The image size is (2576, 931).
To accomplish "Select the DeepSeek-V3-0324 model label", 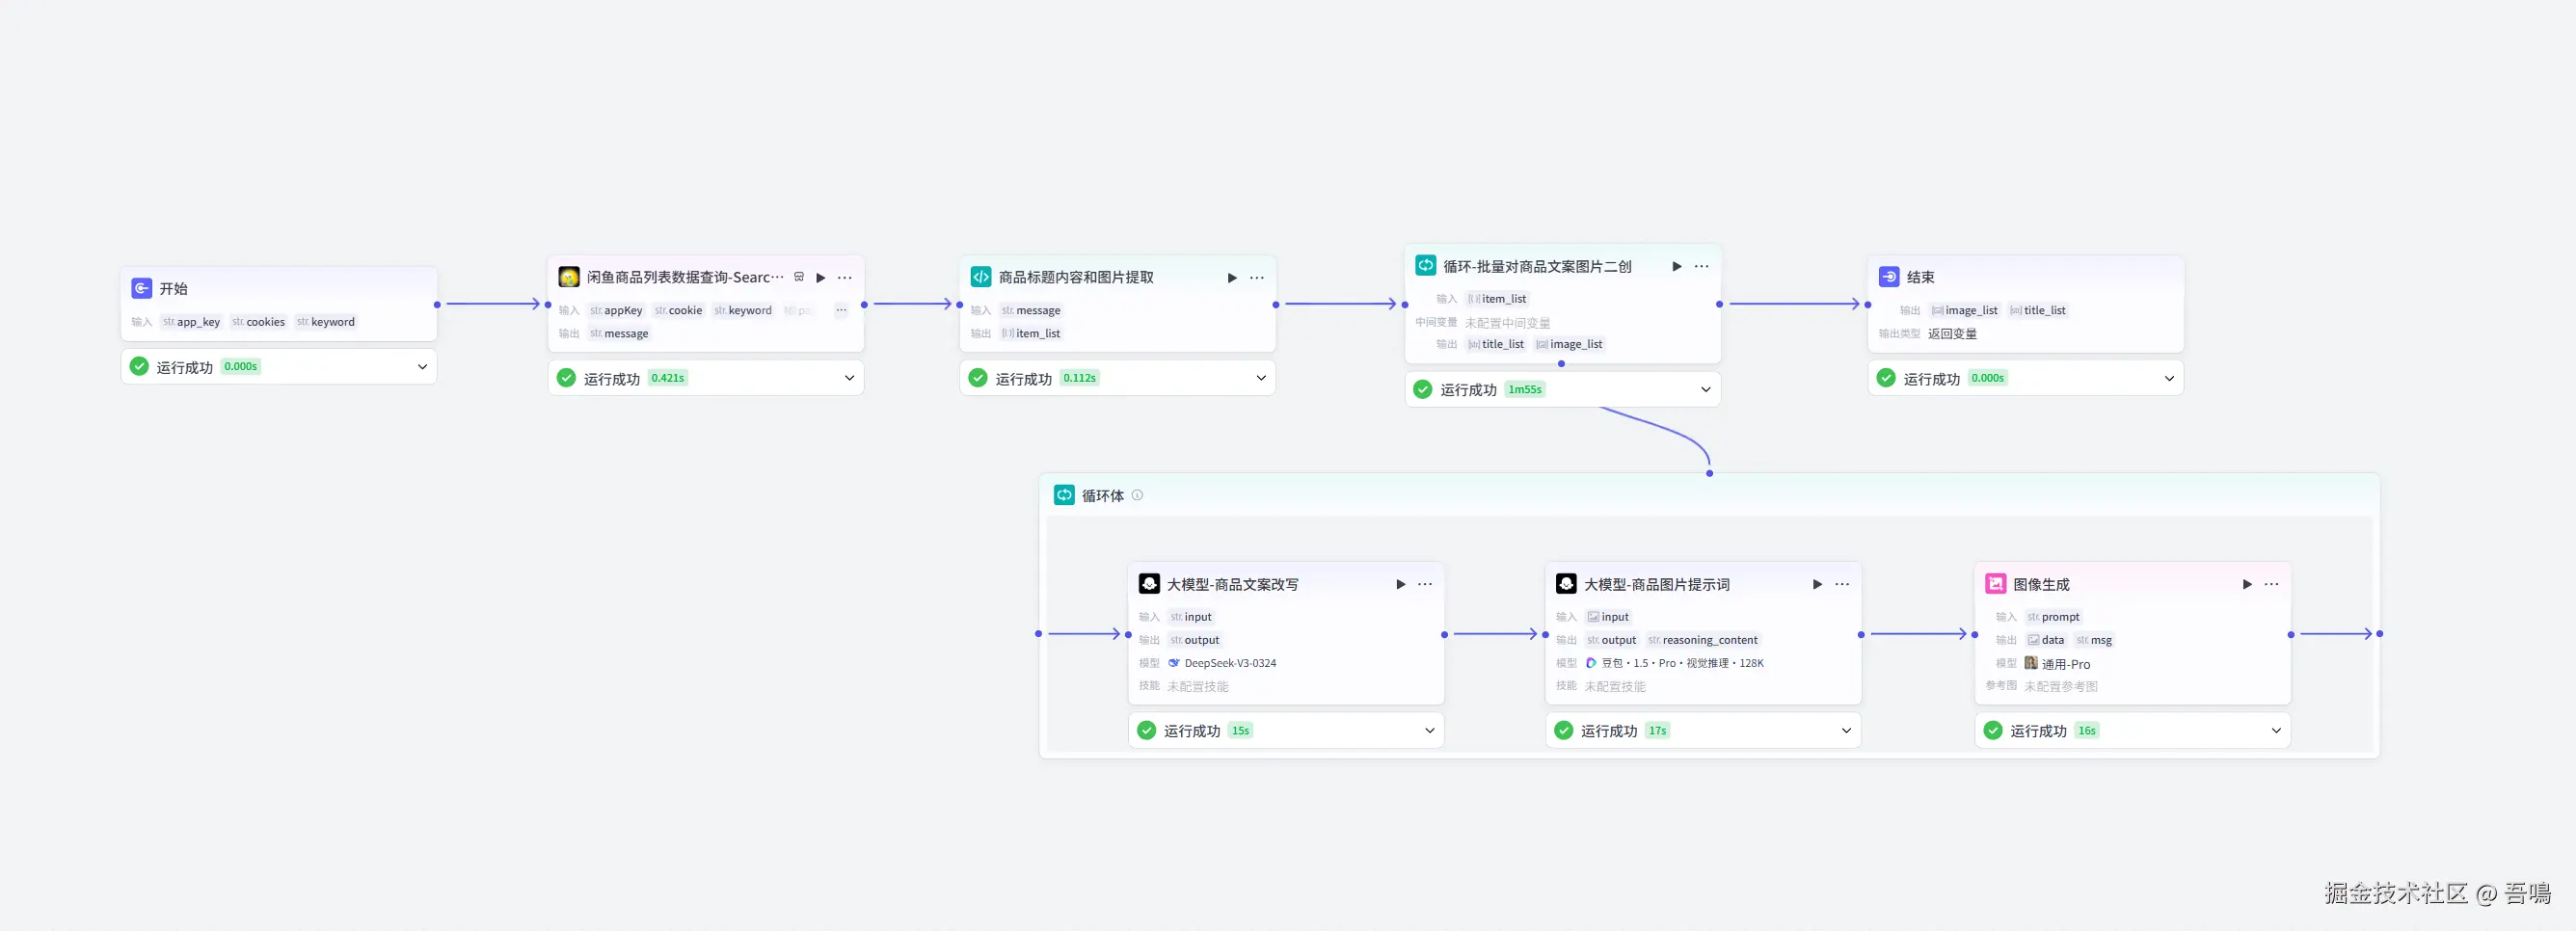I will [1230, 663].
